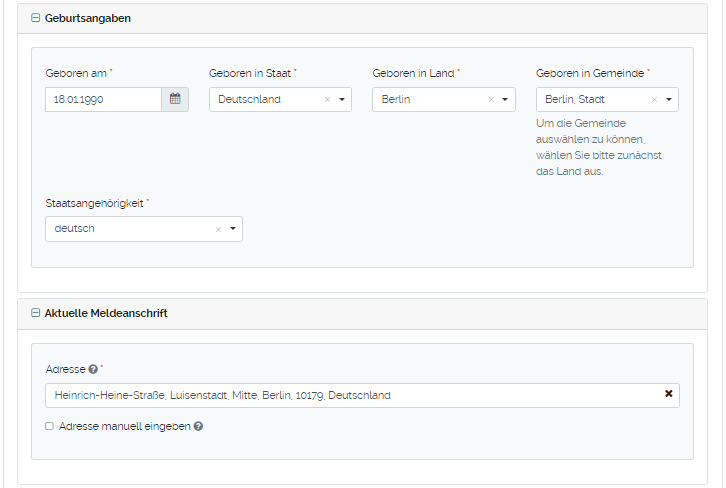The width and height of the screenshot is (726, 488).
Task: Clear the address field with X icon
Action: (669, 394)
